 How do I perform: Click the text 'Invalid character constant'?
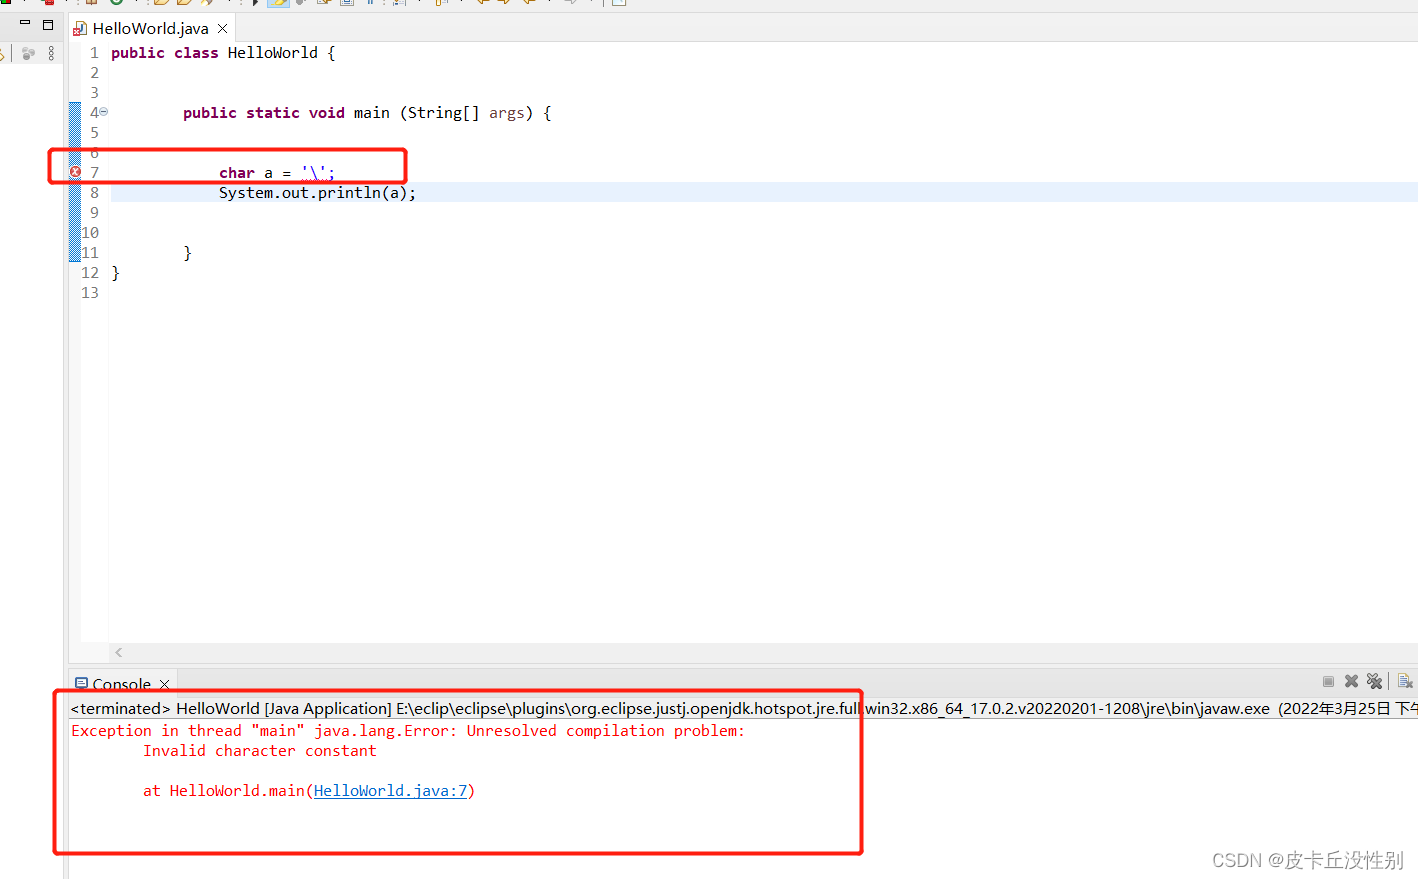260,750
